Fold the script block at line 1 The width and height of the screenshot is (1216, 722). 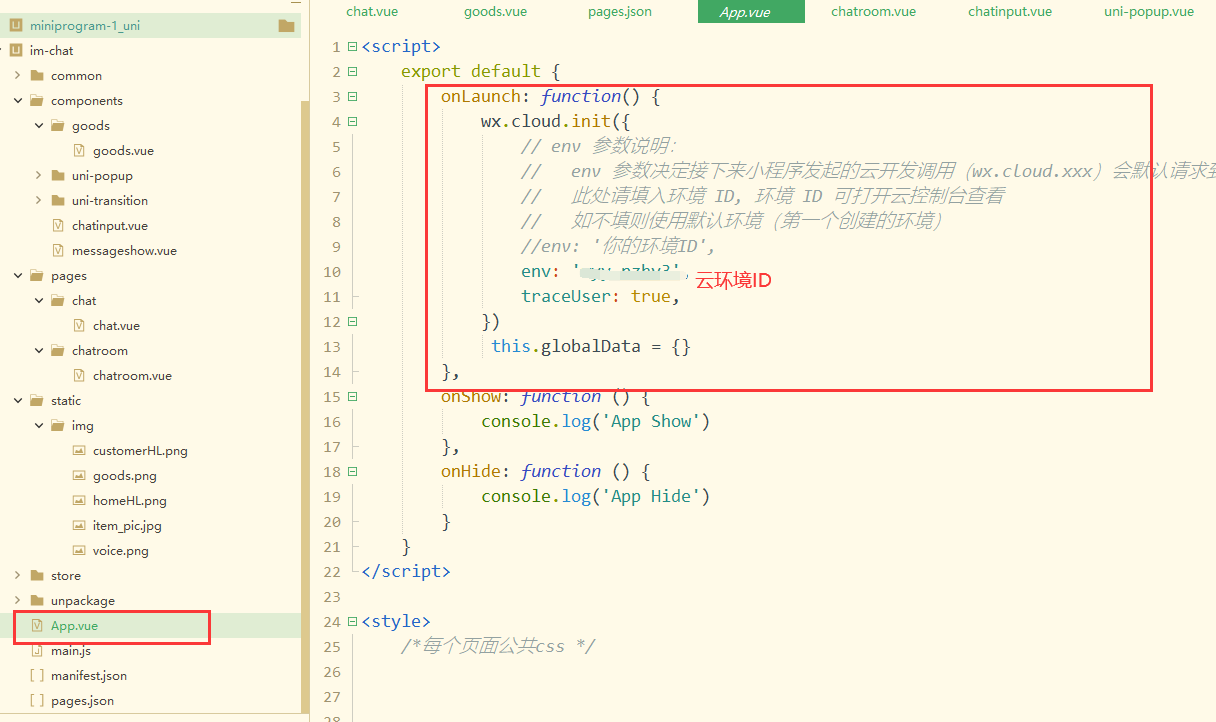[x=351, y=46]
